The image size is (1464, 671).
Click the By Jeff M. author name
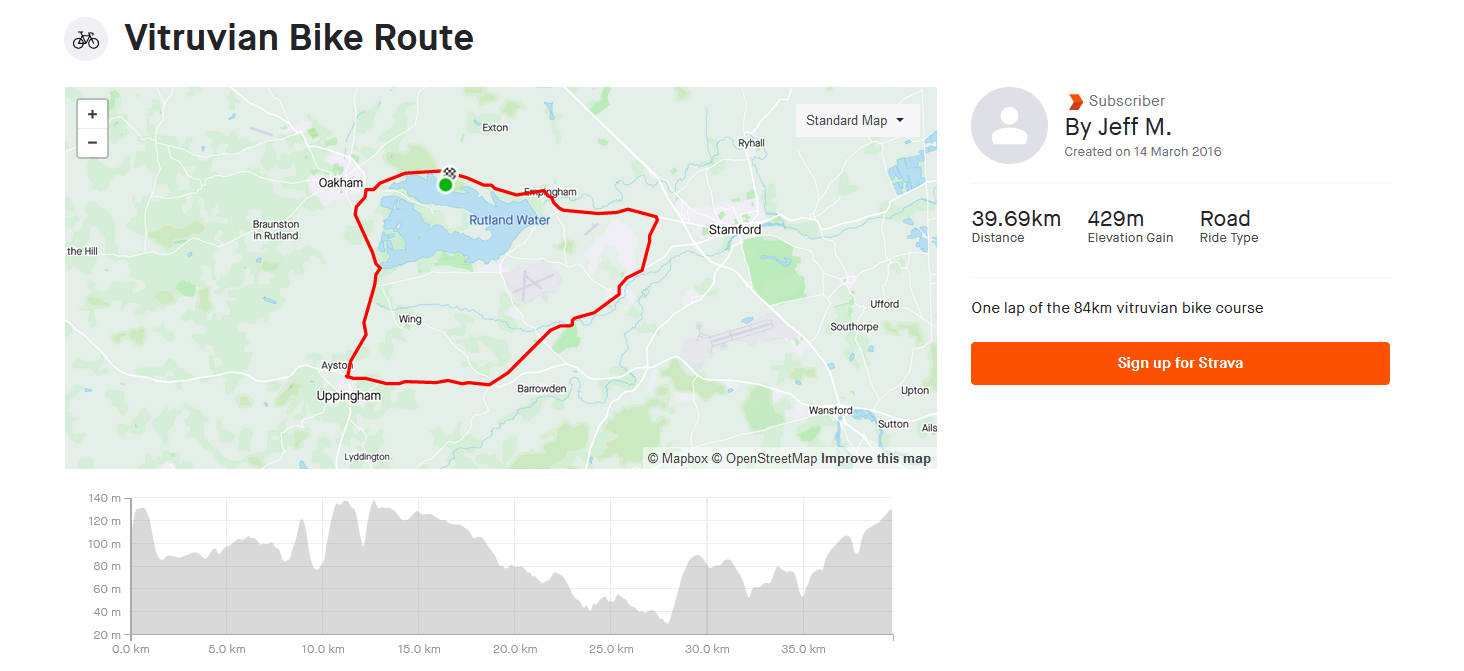point(1118,127)
